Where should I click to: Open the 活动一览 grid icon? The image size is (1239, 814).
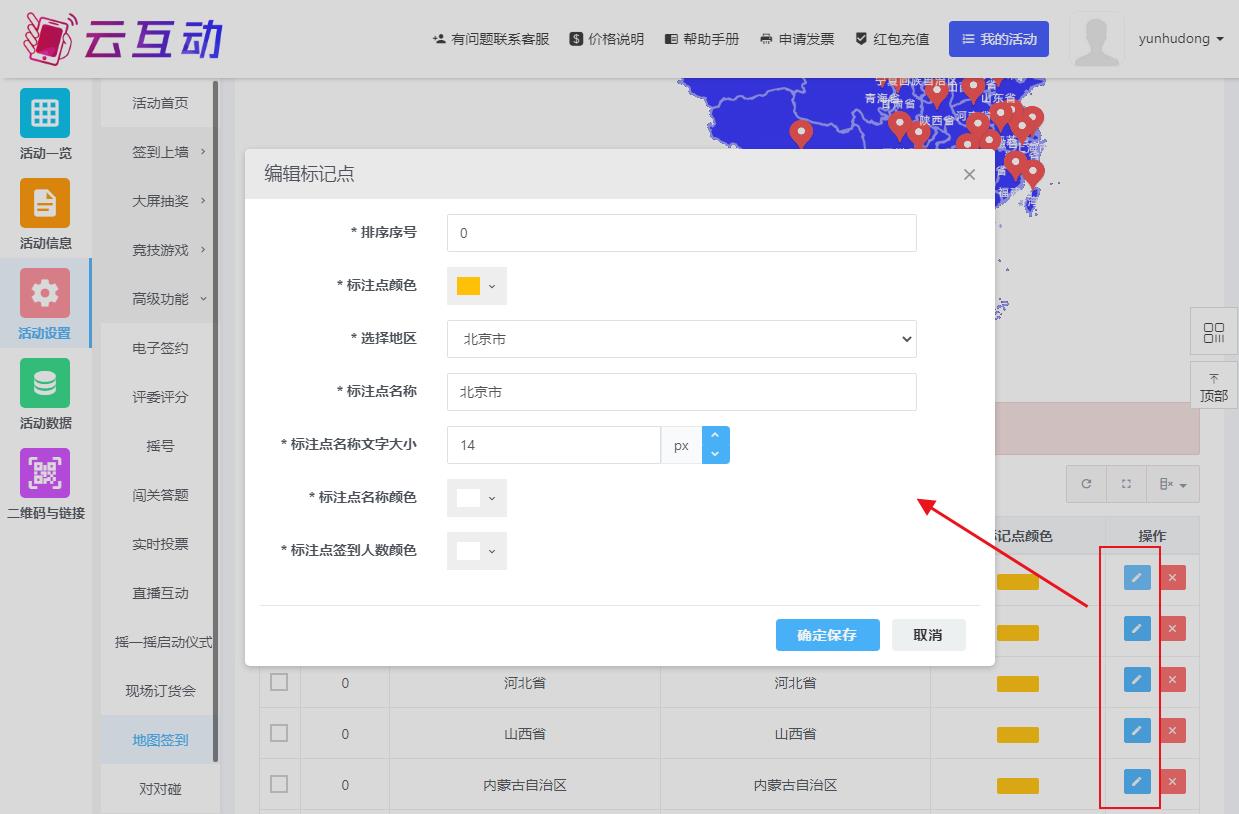click(x=45, y=113)
